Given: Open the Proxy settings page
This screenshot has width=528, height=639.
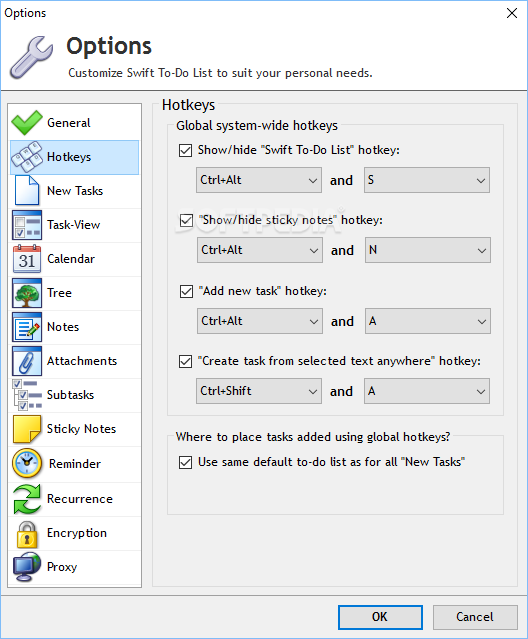Looking at the screenshot, I should 75,567.
